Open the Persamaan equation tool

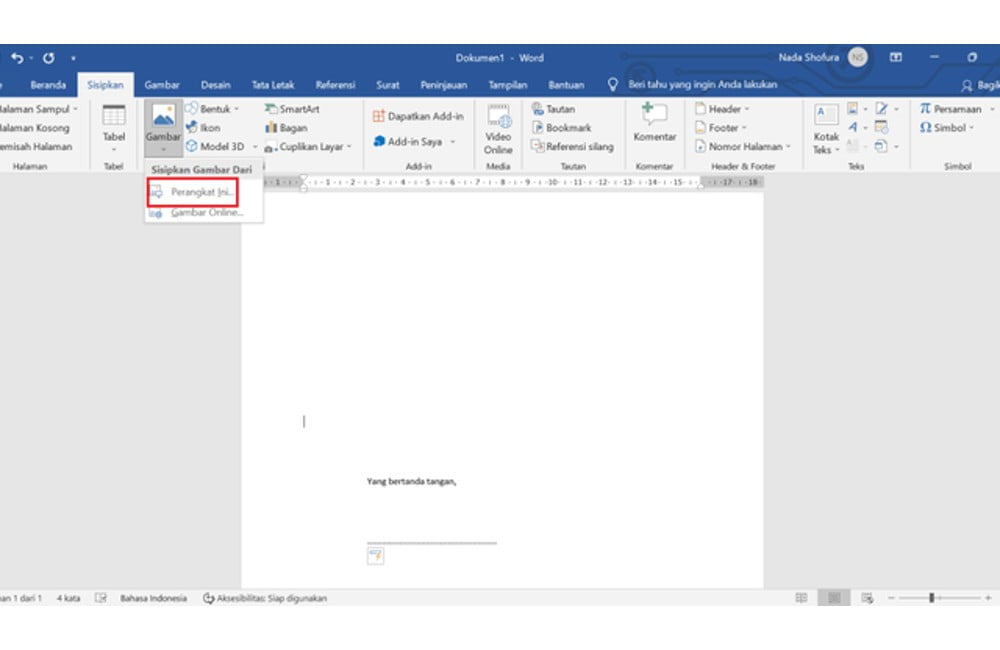(x=950, y=108)
